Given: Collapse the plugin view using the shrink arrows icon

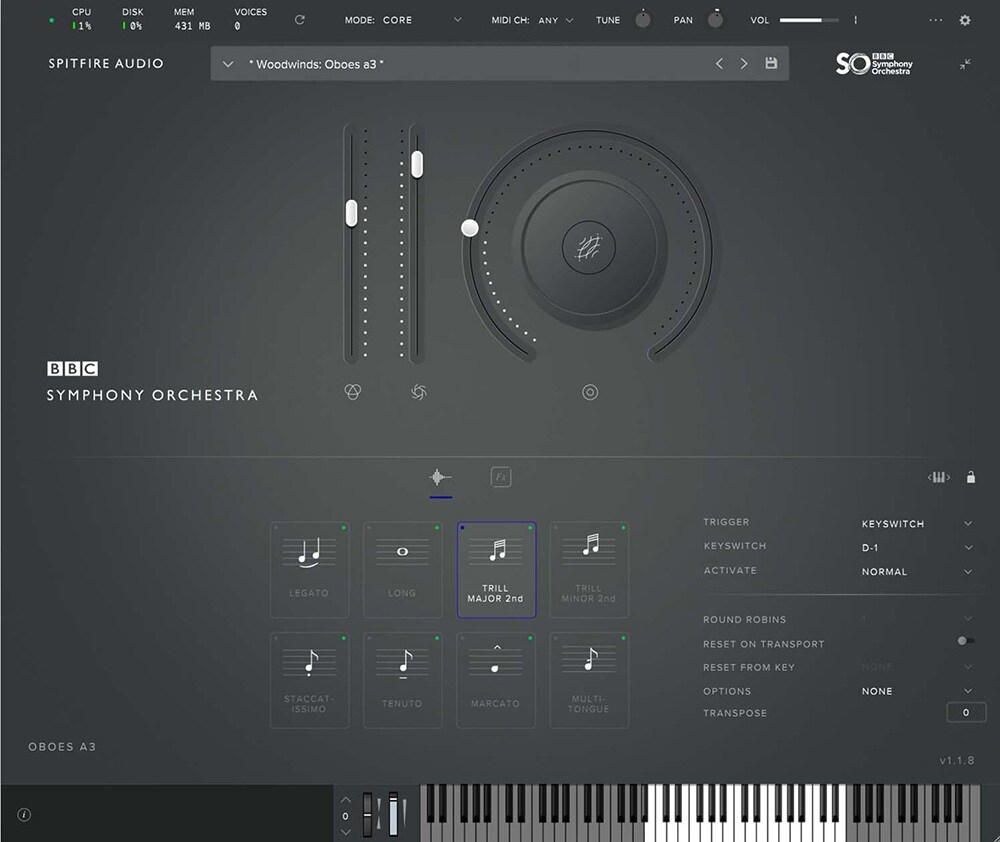Looking at the screenshot, I should tap(965, 64).
